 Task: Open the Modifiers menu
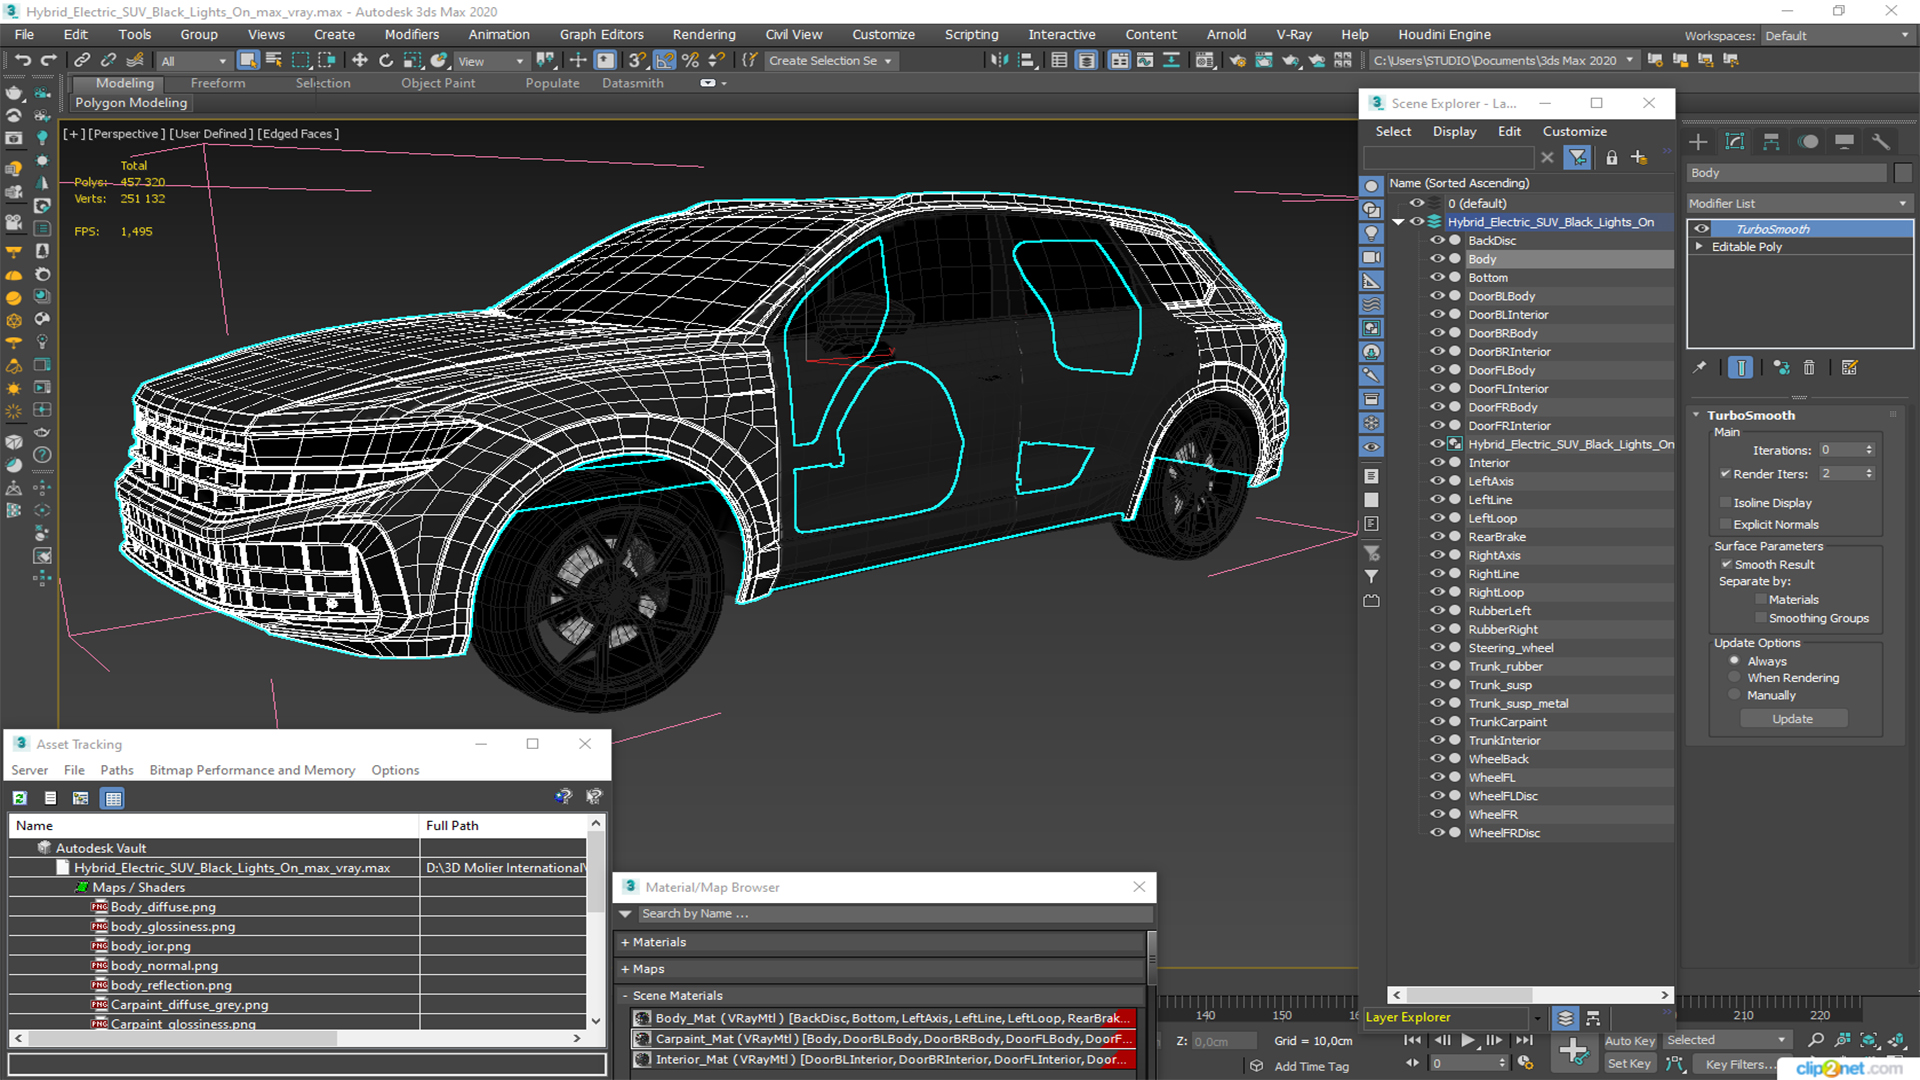412,35
